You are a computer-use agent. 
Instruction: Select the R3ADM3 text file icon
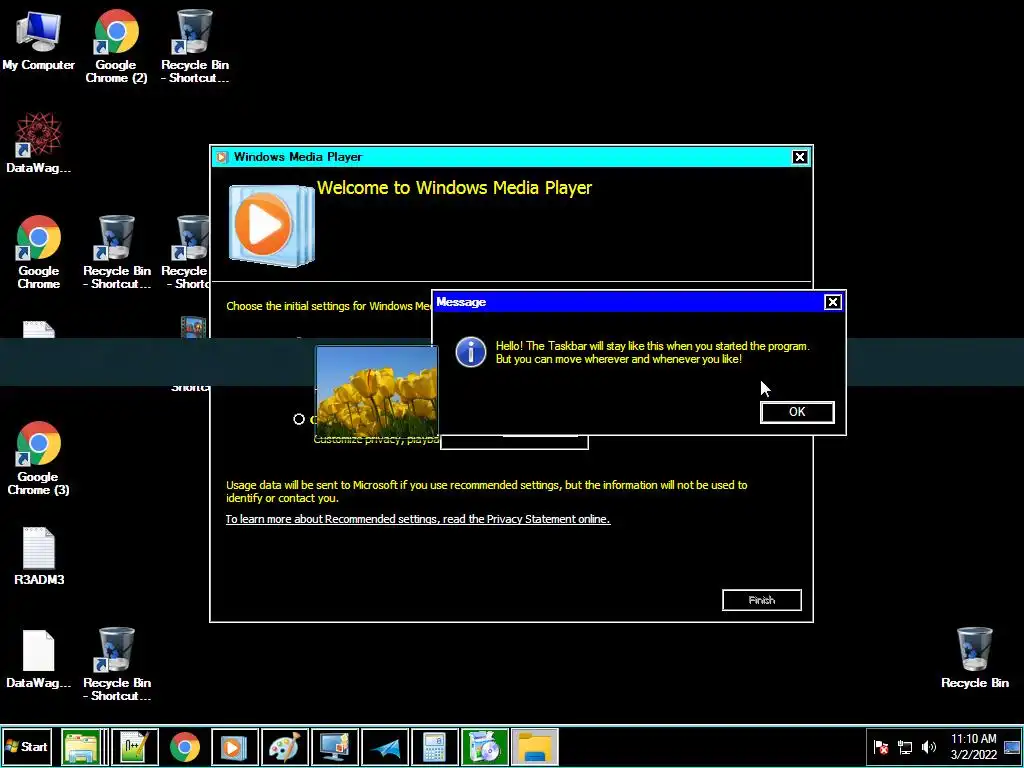pos(39,556)
